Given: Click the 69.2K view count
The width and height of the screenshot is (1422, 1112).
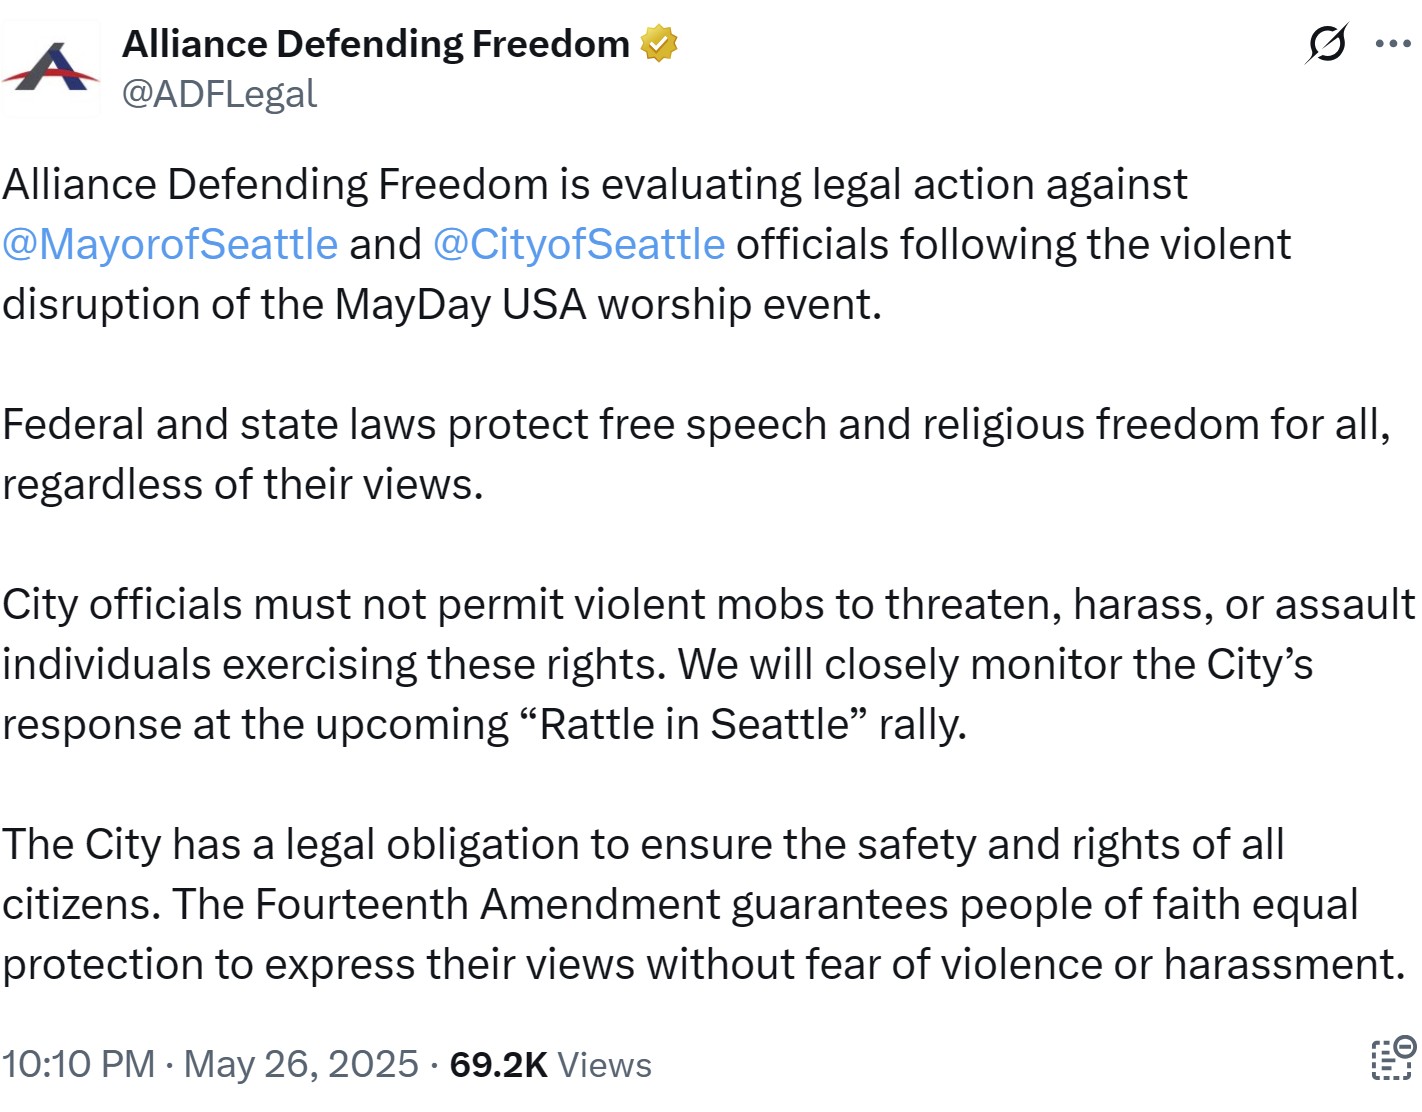Looking at the screenshot, I should pos(498,1065).
